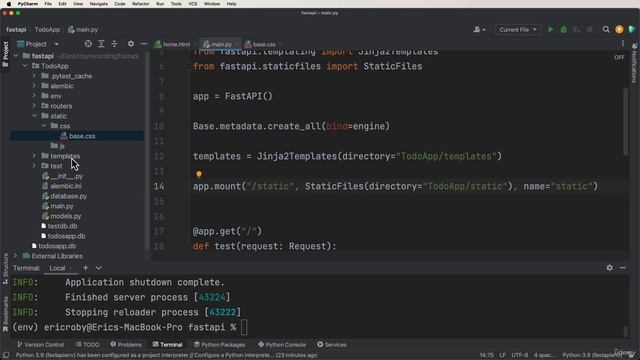Open the Project view selector dropdown
Viewport: 640px width, 360px height.
tap(38, 44)
